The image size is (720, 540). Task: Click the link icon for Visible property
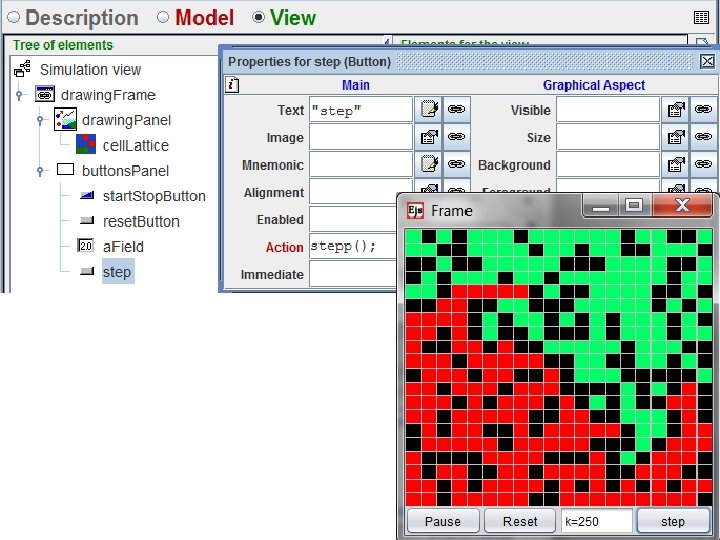(703, 109)
